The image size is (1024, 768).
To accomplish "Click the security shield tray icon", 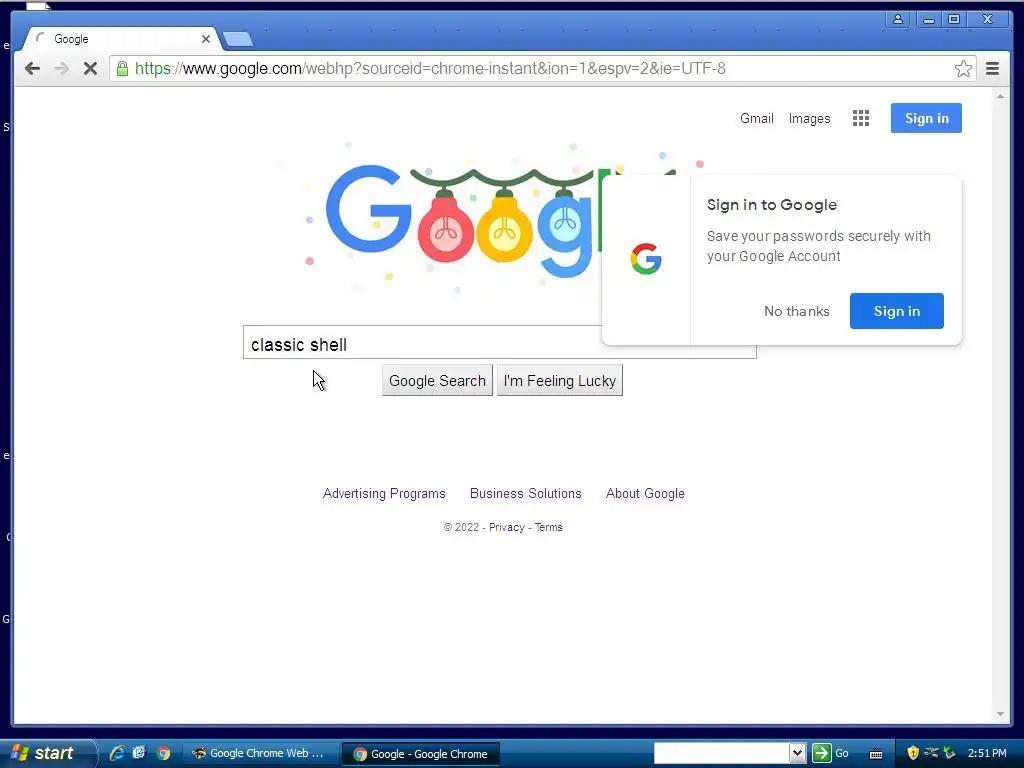I will pos(913,753).
